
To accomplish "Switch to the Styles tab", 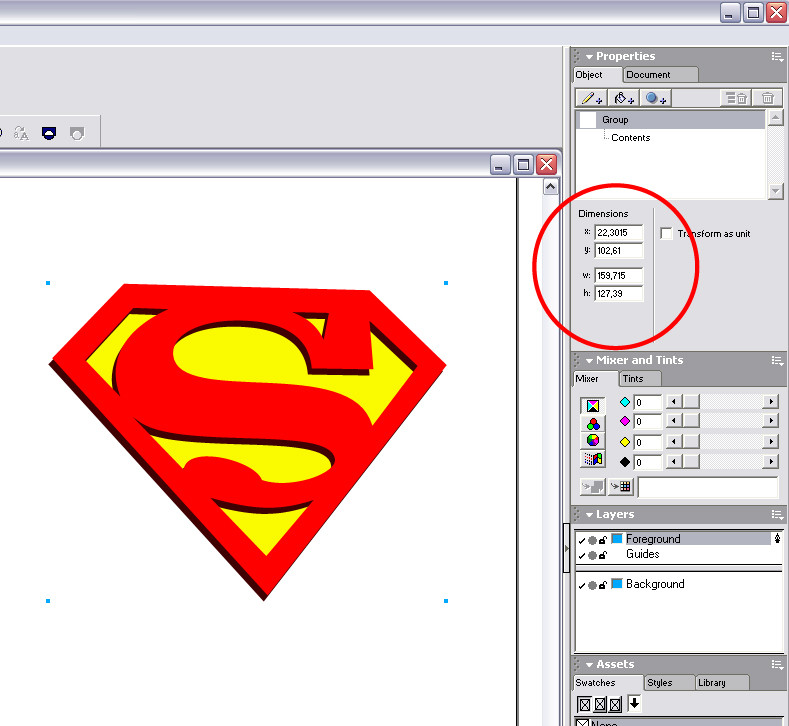I will pyautogui.click(x=669, y=682).
